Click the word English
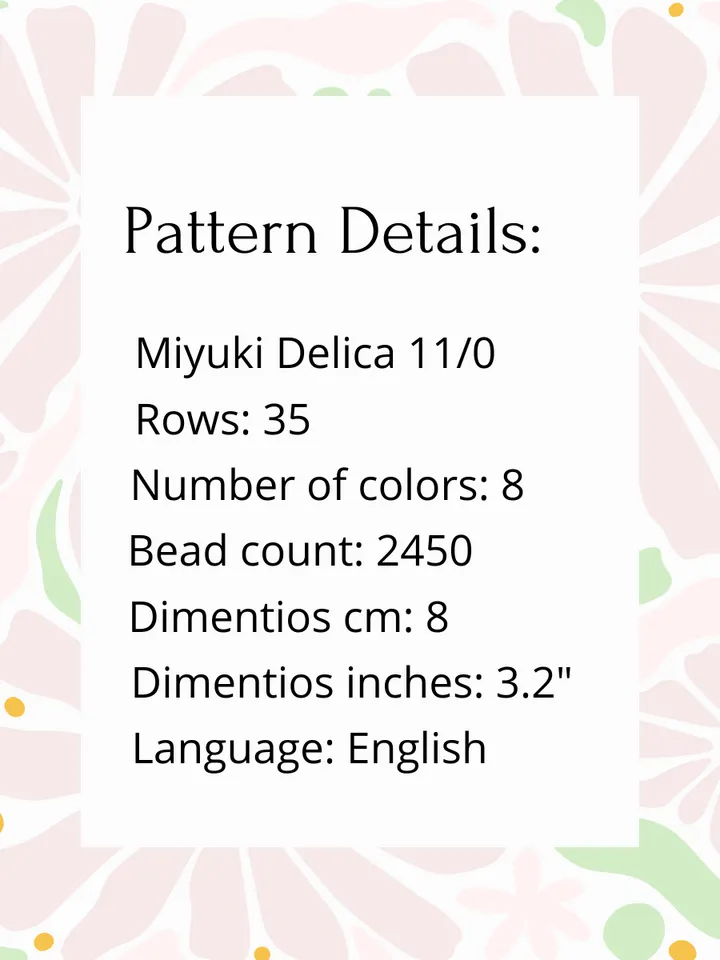This screenshot has width=720, height=960. (x=418, y=749)
